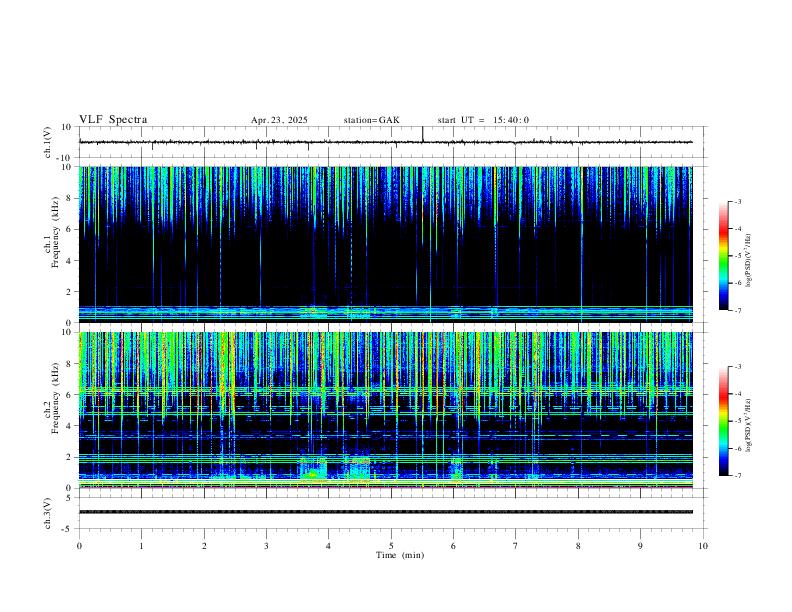The image size is (792, 612).
Task: Click time axis tick label "9"
Action: point(640,546)
